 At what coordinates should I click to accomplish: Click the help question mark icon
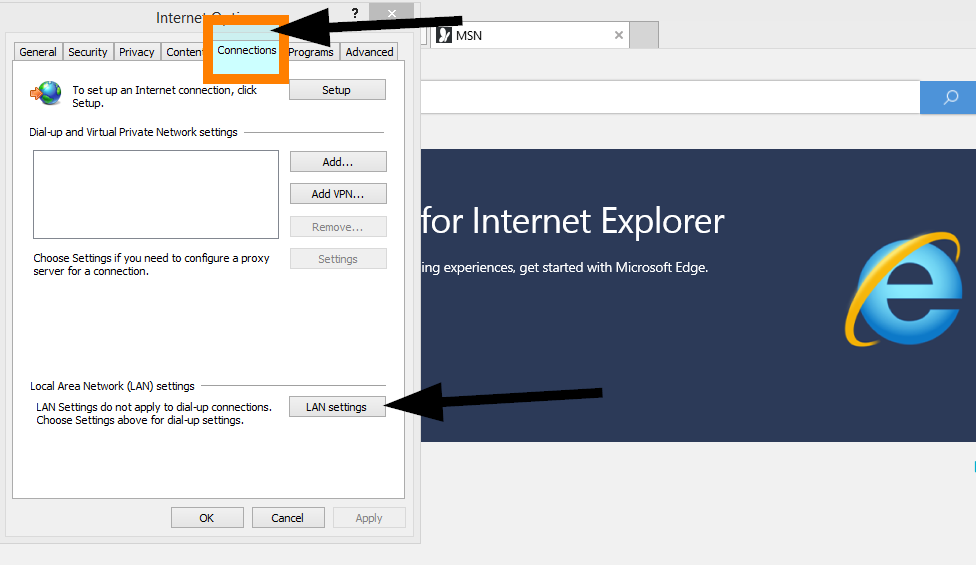click(x=355, y=13)
